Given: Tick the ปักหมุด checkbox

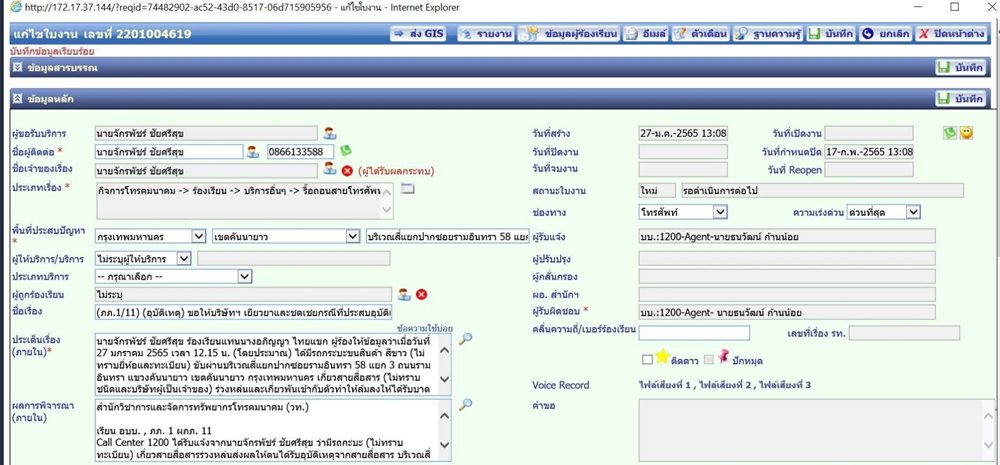Looking at the screenshot, I should pyautogui.click(x=709, y=360).
